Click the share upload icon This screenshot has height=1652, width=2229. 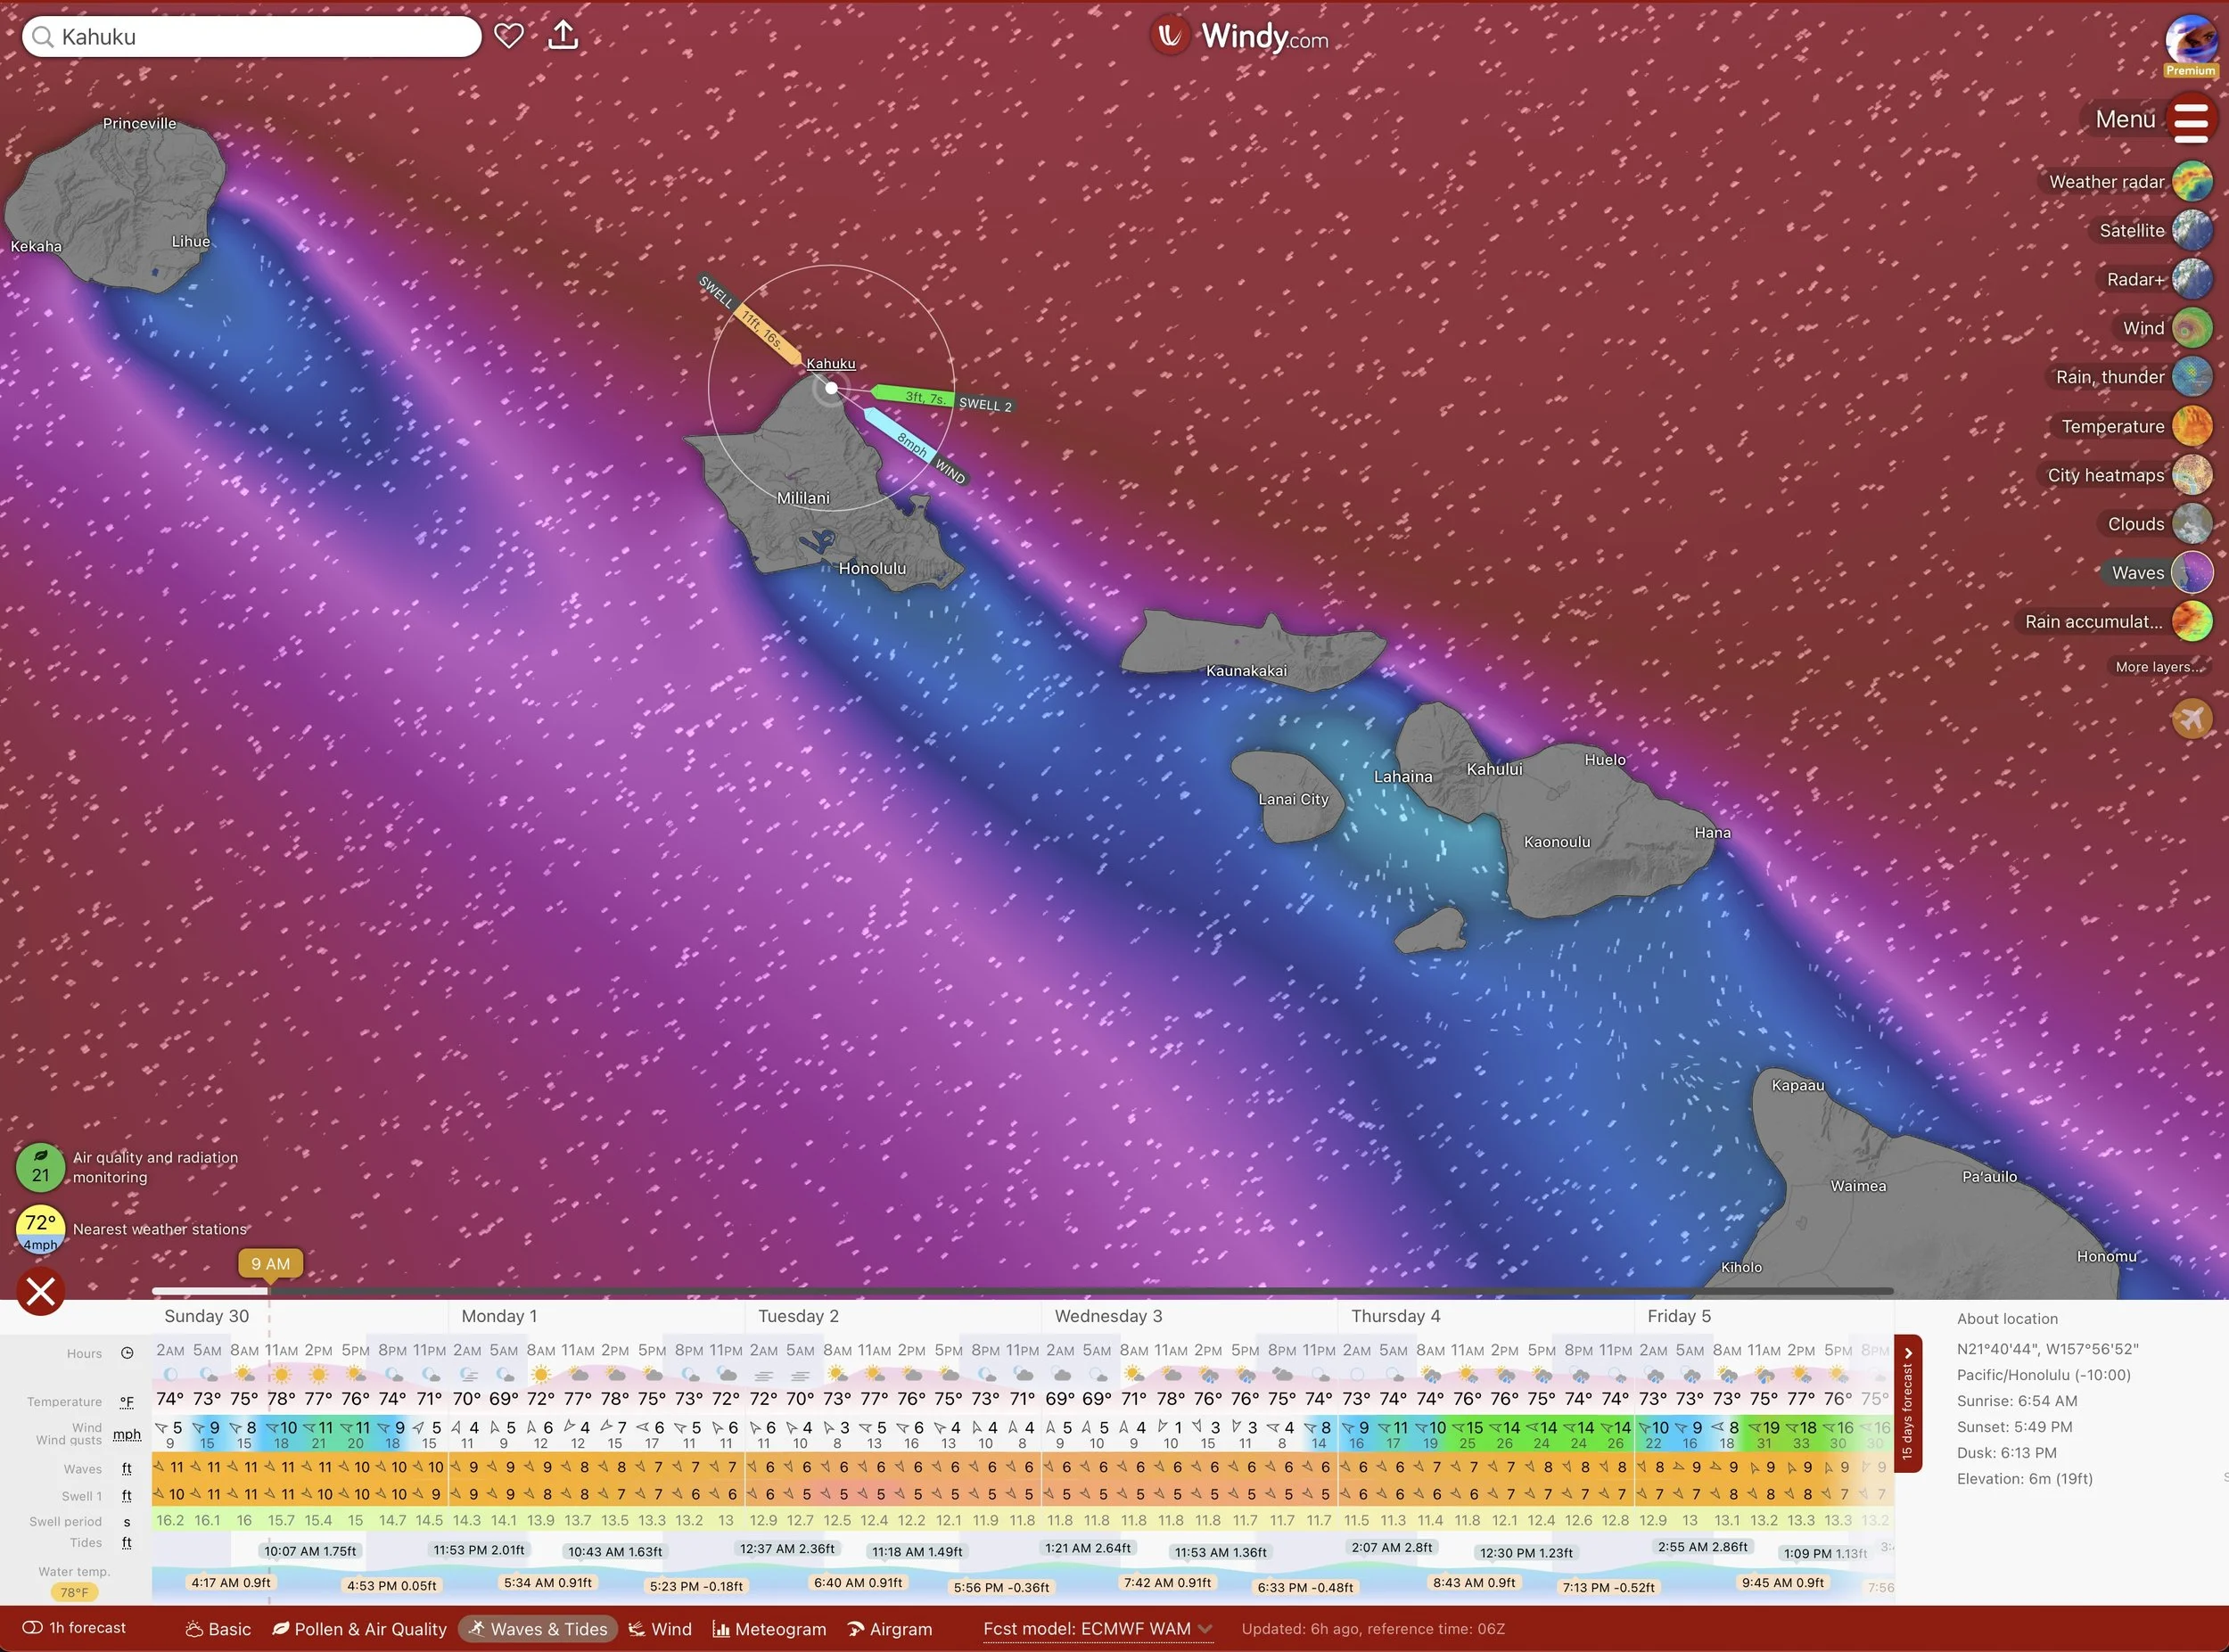tap(563, 36)
